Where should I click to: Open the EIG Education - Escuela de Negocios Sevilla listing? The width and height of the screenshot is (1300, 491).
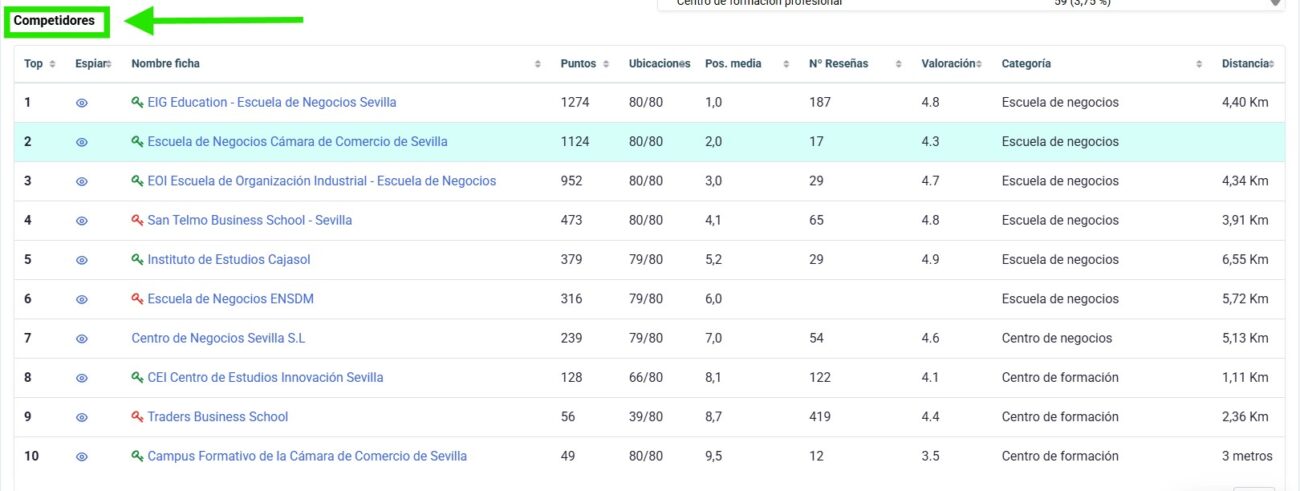click(272, 102)
